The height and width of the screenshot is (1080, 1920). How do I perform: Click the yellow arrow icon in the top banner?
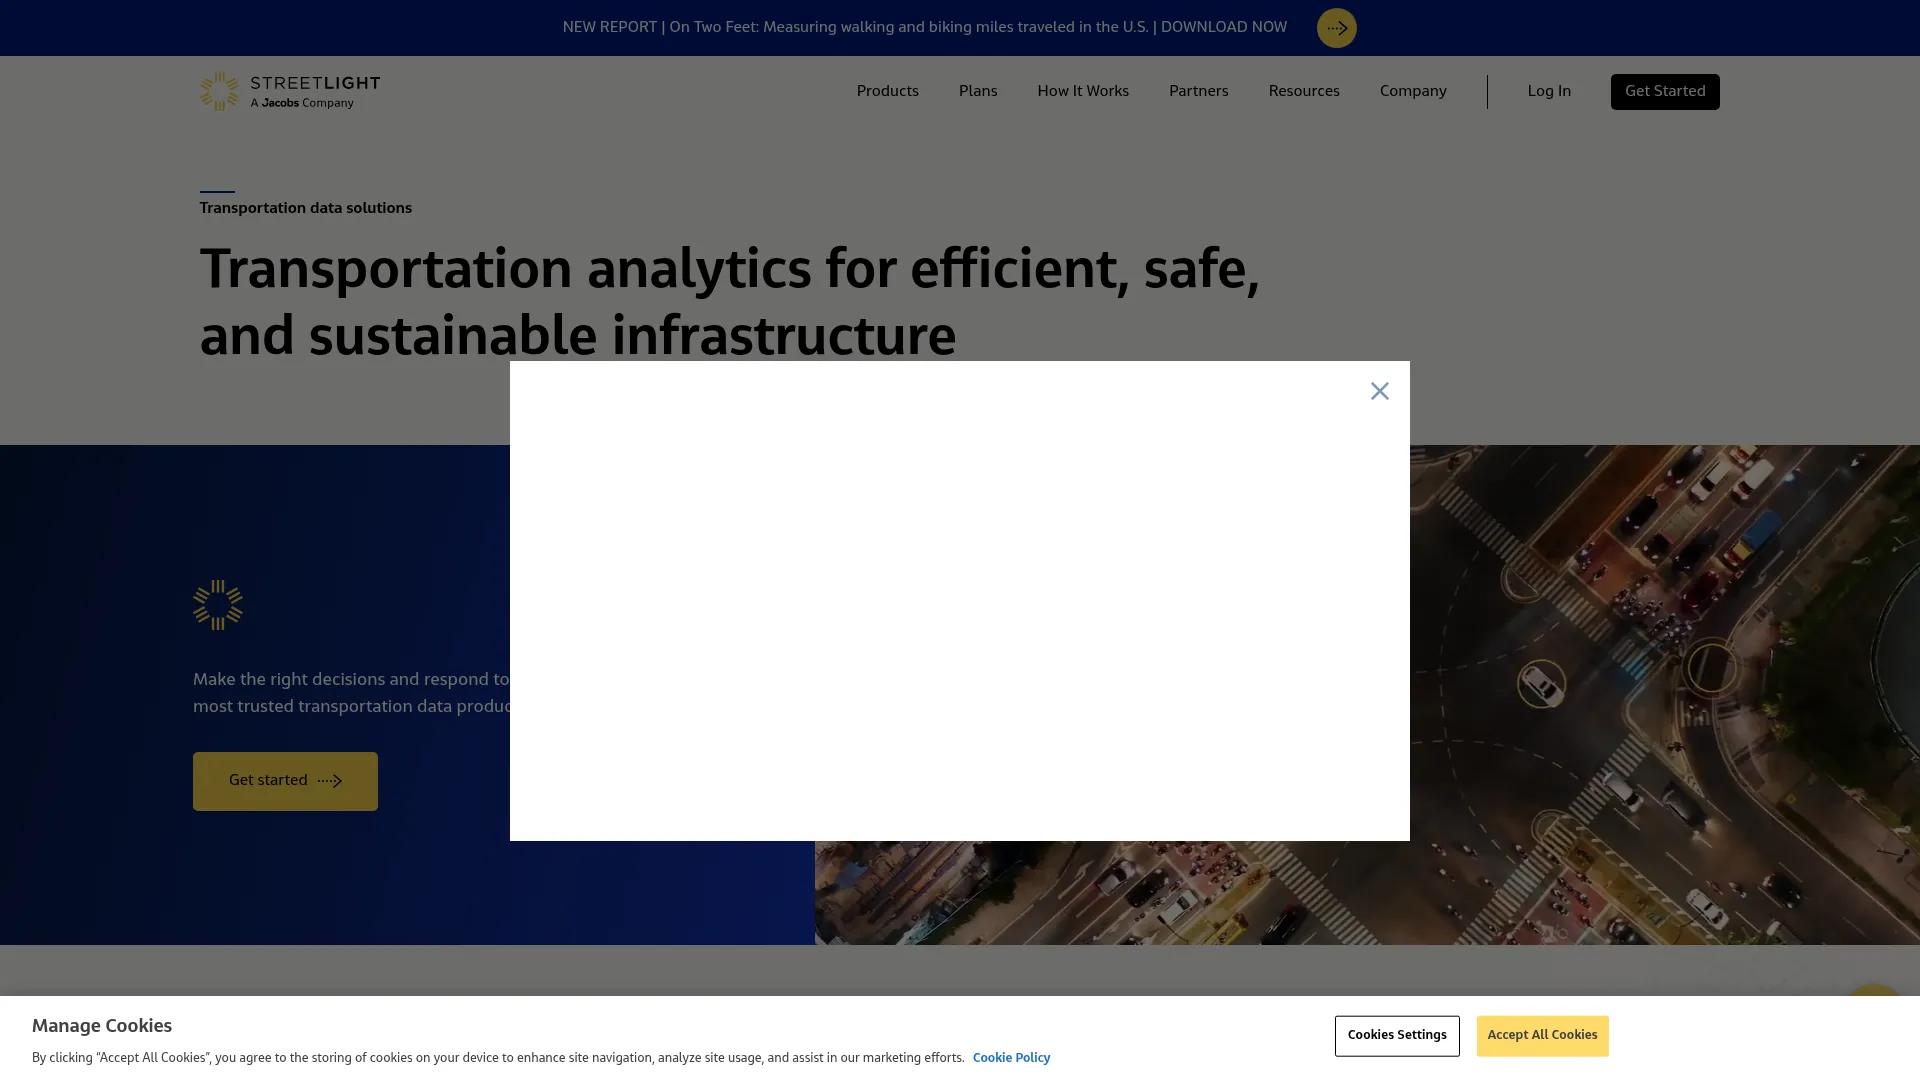pos(1336,28)
